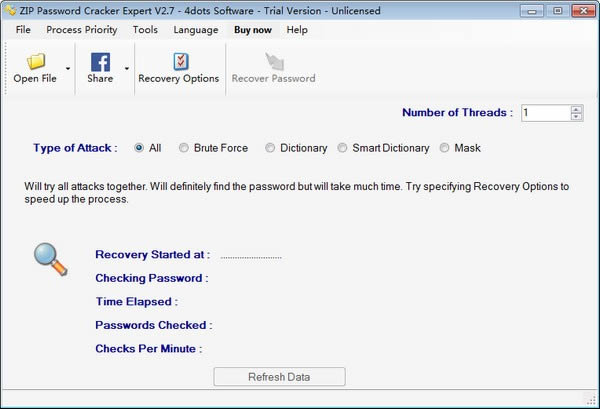The height and width of the screenshot is (409, 600).
Task: Open the Language menu
Action: pyautogui.click(x=195, y=30)
